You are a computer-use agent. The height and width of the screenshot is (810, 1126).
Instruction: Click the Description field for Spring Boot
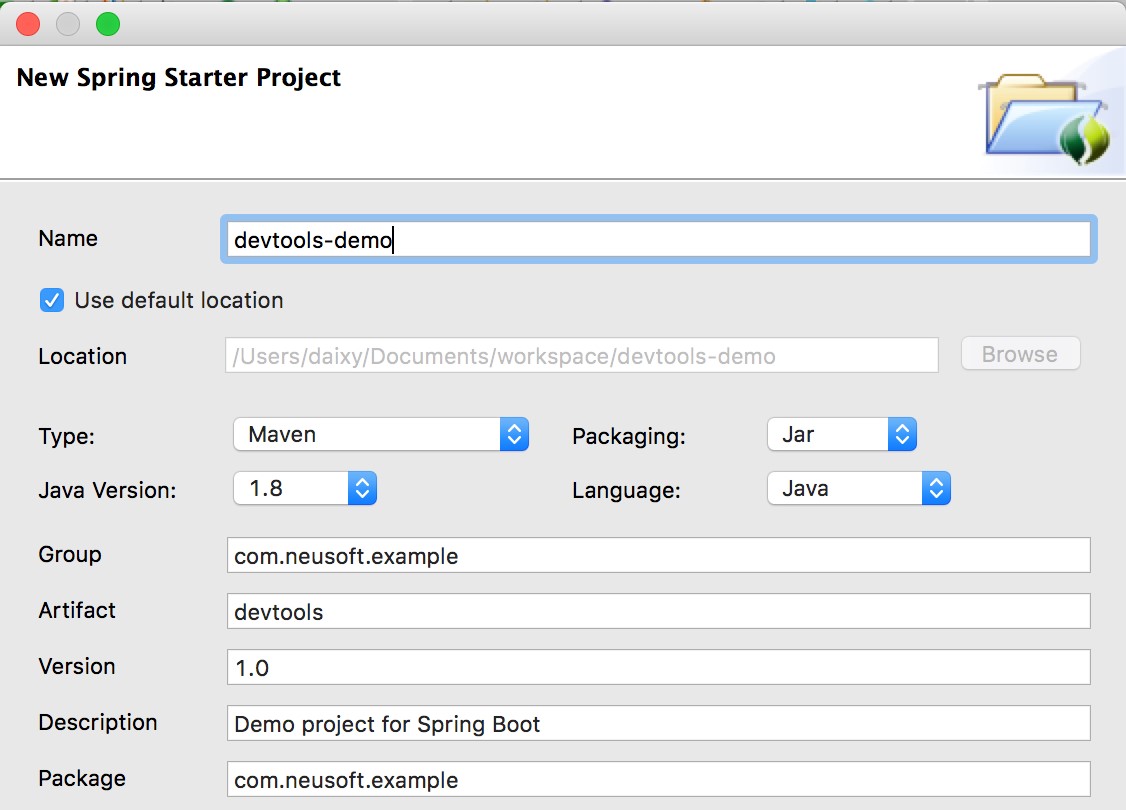click(659, 723)
